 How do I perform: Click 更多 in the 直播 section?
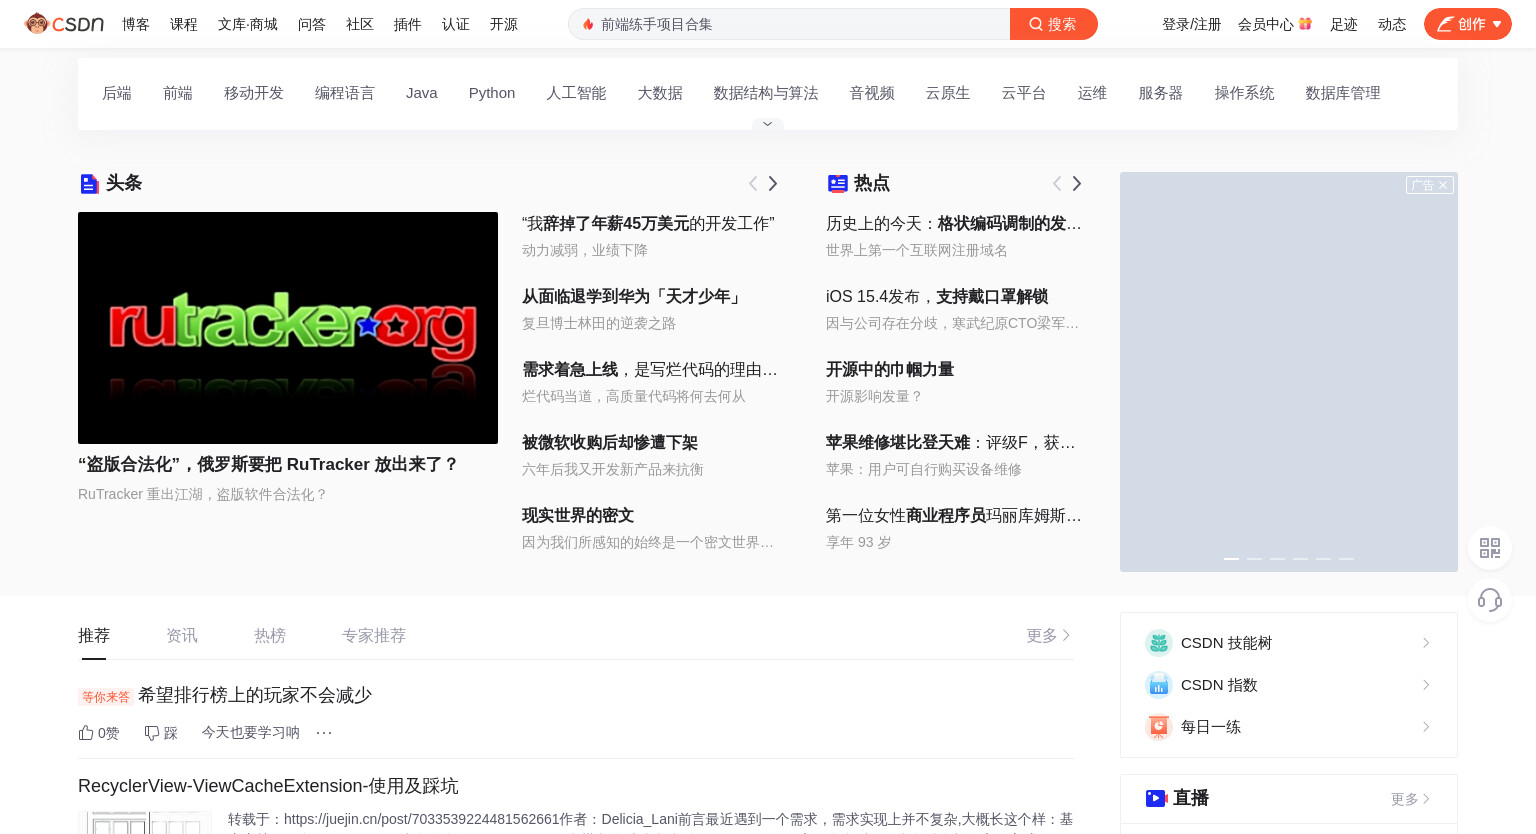[1410, 799]
